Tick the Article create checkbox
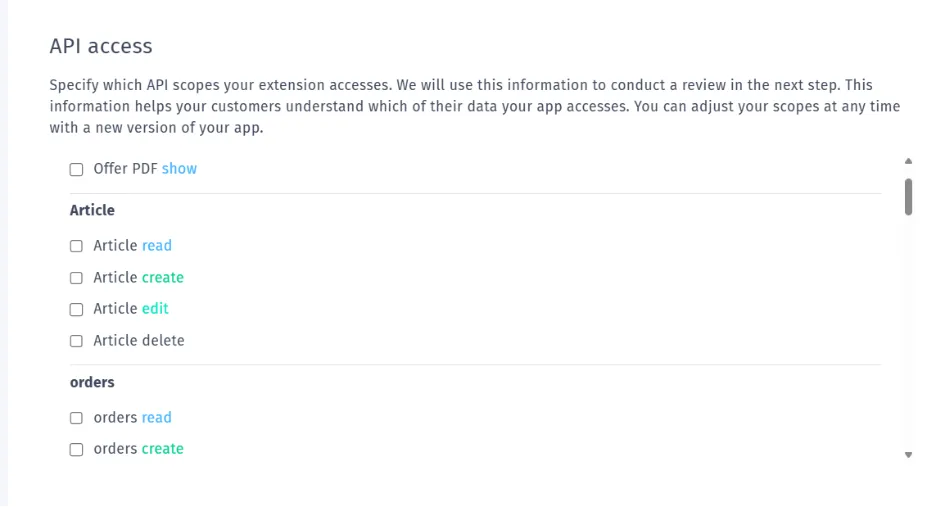Viewport: 936px width, 507px height. pos(76,278)
